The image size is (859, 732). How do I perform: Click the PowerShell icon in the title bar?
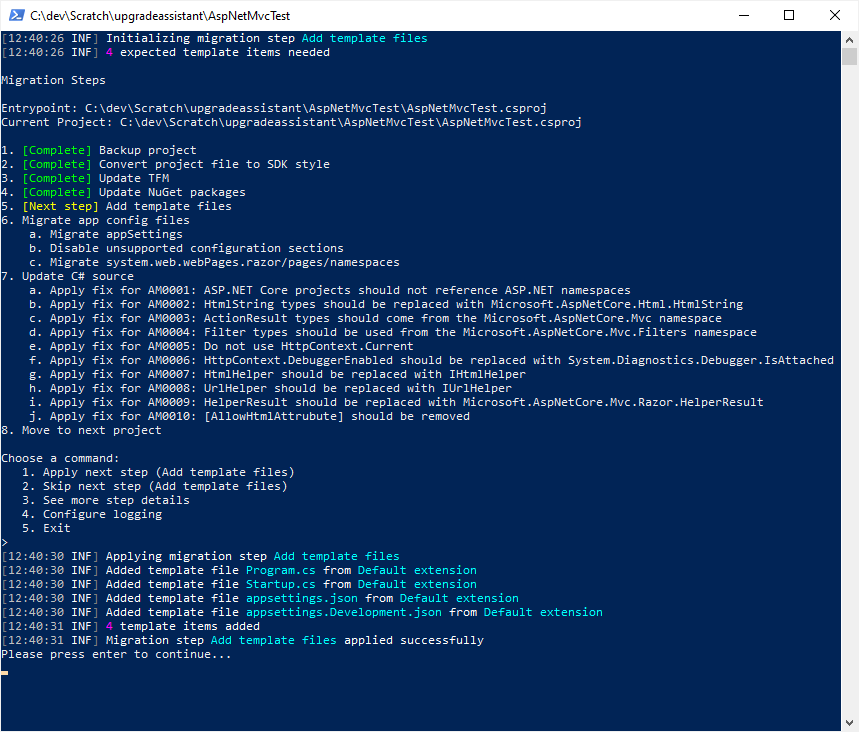click(14, 16)
